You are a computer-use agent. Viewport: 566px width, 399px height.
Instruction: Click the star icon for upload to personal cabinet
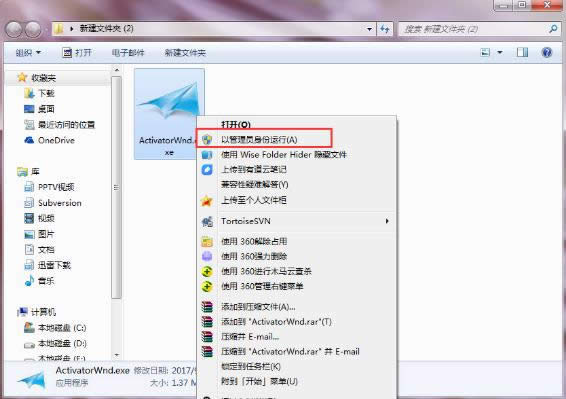[207, 201]
